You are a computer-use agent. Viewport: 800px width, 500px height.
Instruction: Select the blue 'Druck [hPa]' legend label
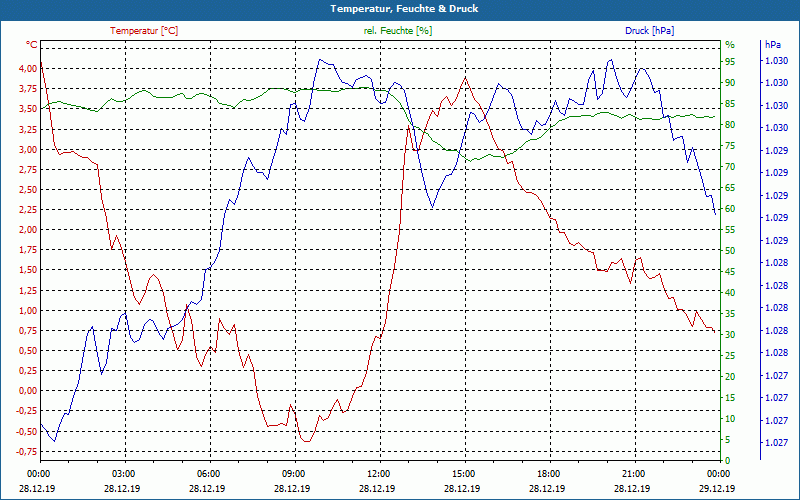click(649, 31)
